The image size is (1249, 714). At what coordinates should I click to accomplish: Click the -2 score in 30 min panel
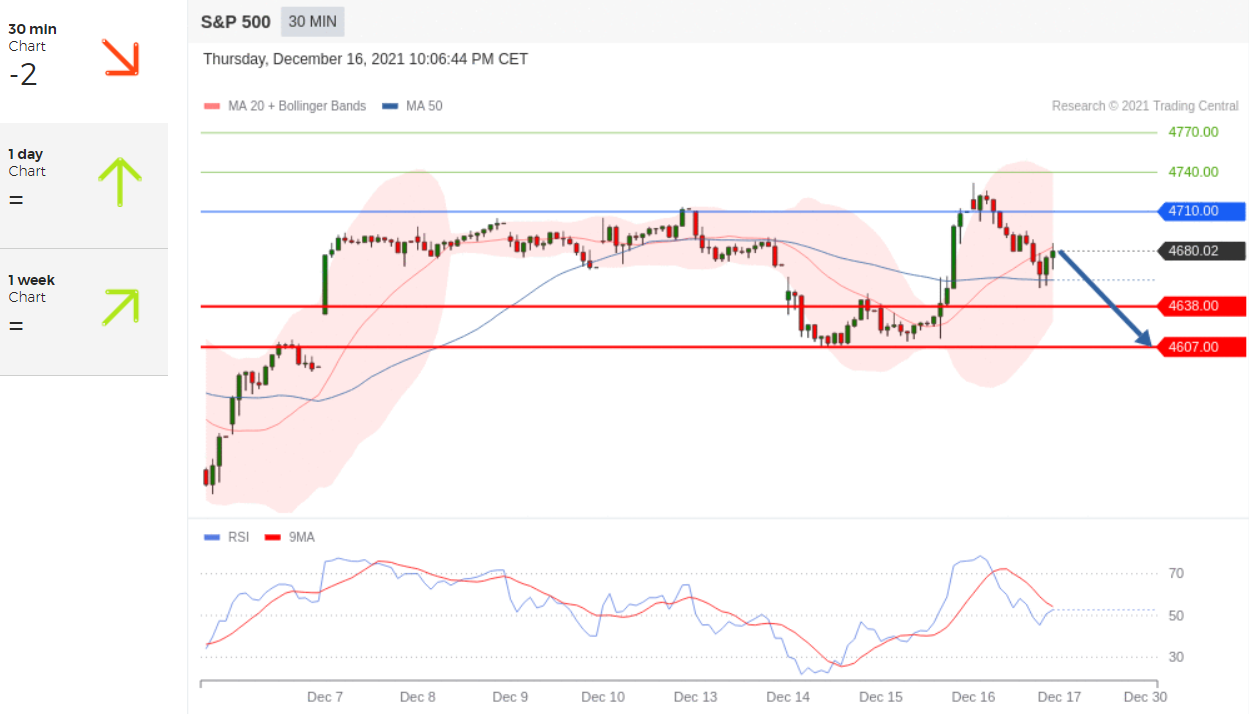click(x=23, y=75)
